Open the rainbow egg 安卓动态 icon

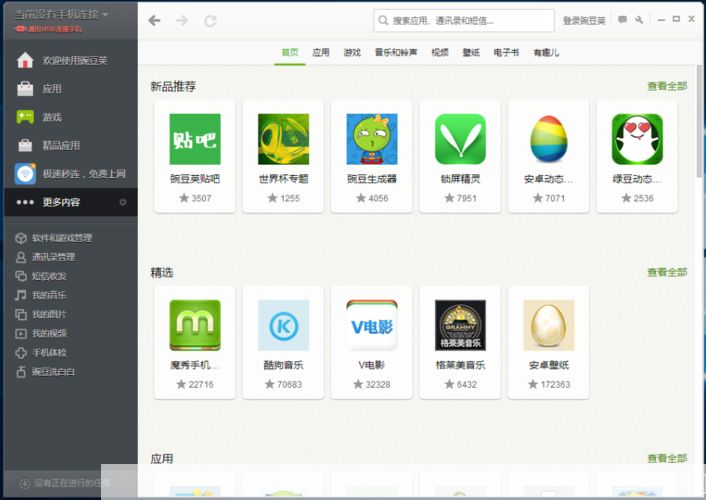click(x=549, y=139)
